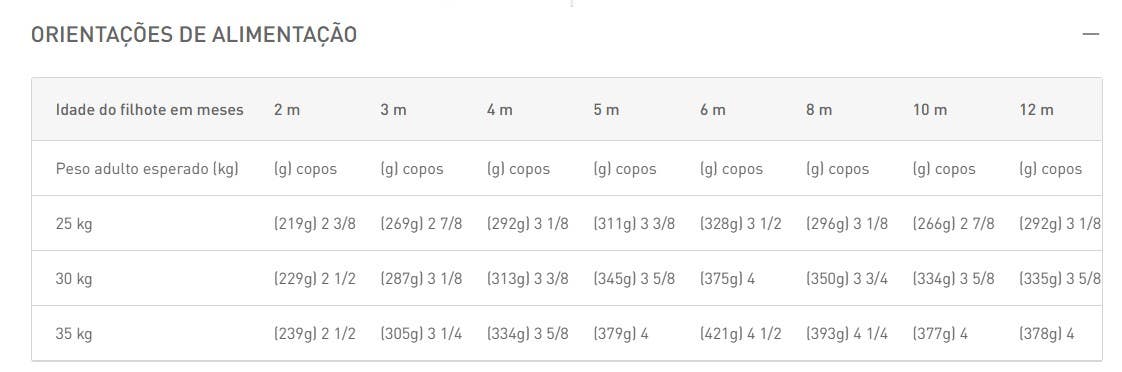Select the 35 kg row label
This screenshot has height=372, width=1122.
click(74, 335)
